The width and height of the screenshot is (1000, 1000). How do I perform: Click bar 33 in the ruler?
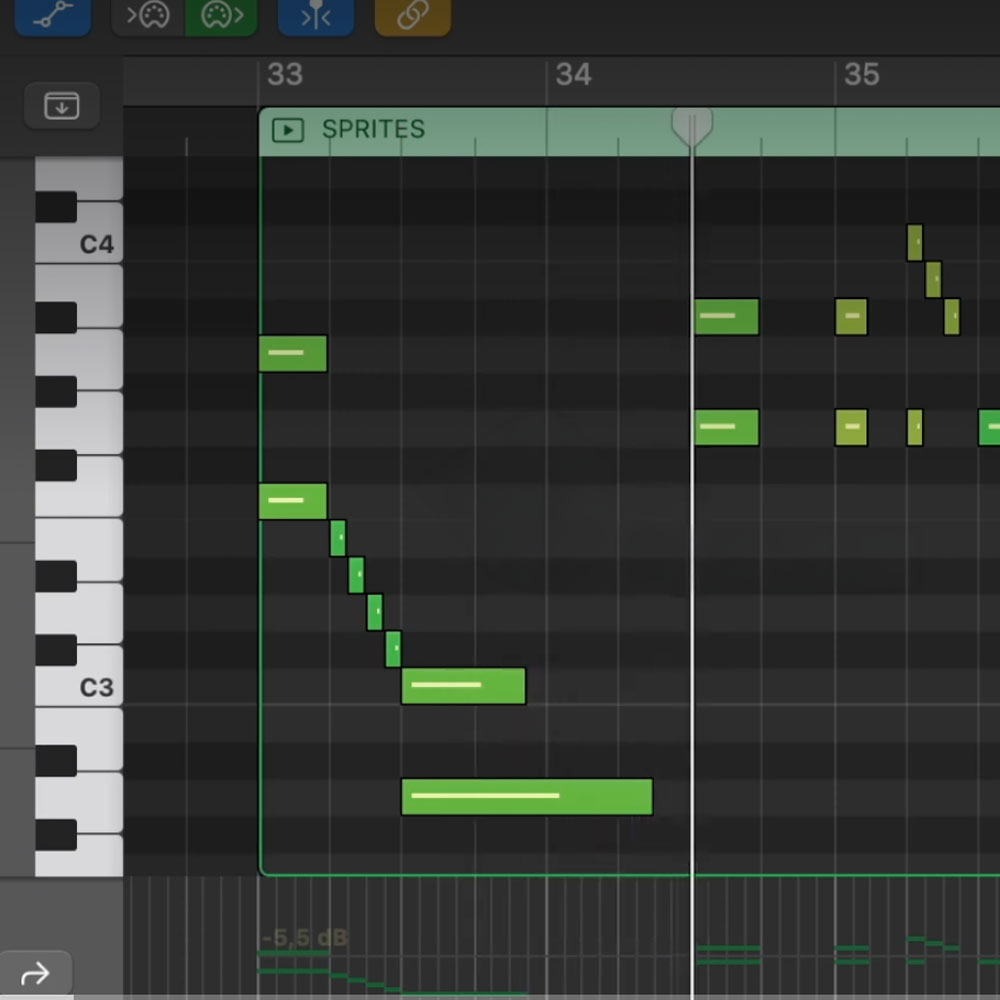coord(284,75)
